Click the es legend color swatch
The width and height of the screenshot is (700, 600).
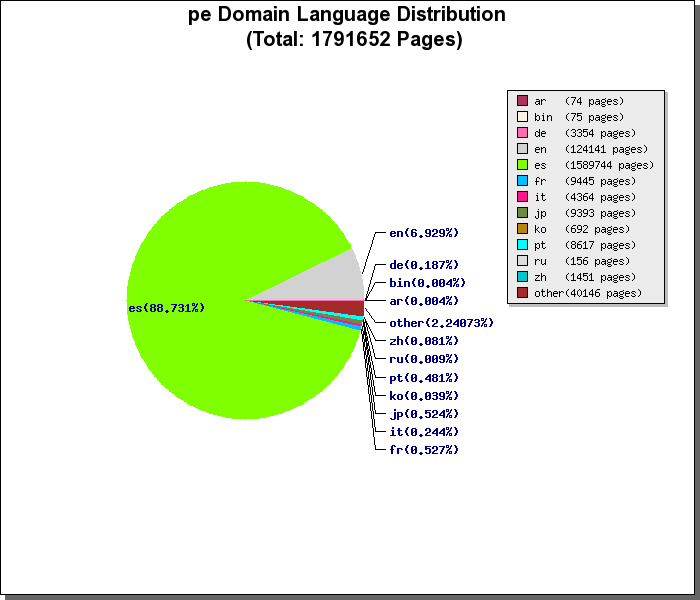click(522, 165)
